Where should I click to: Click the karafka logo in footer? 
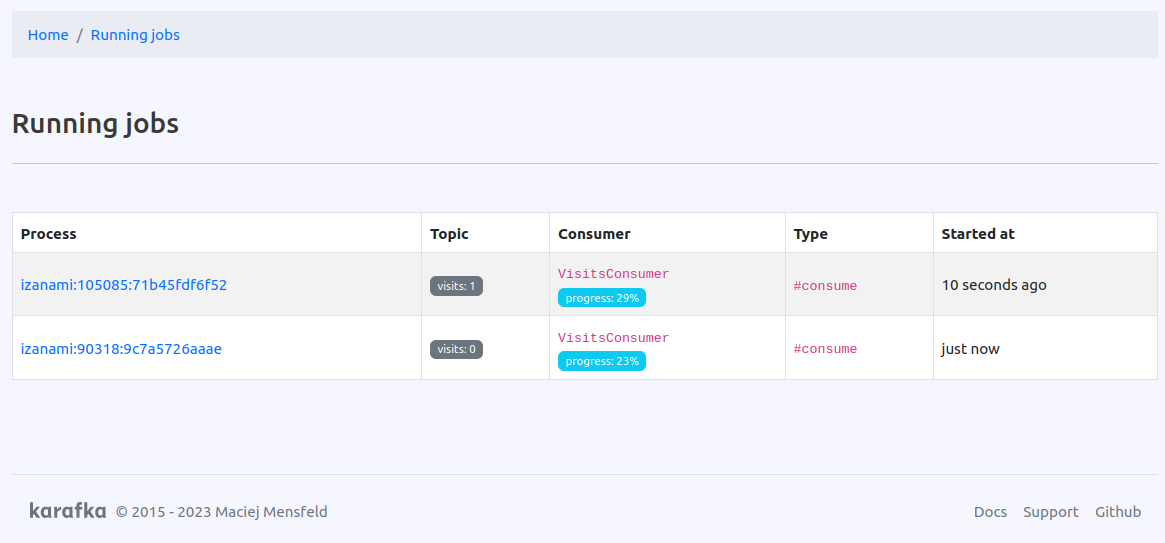pyautogui.click(x=68, y=510)
